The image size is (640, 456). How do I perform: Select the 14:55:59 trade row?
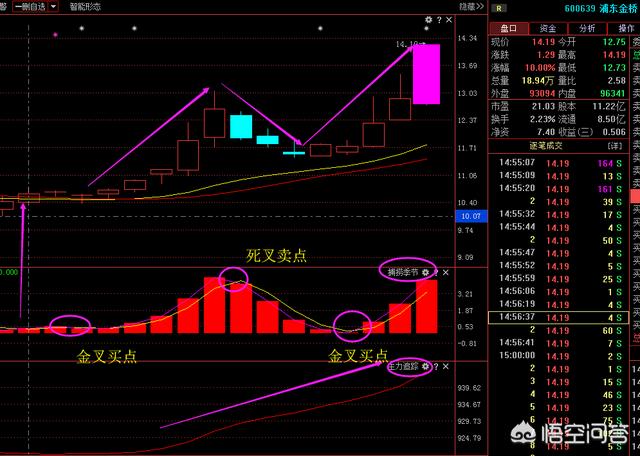click(x=558, y=279)
